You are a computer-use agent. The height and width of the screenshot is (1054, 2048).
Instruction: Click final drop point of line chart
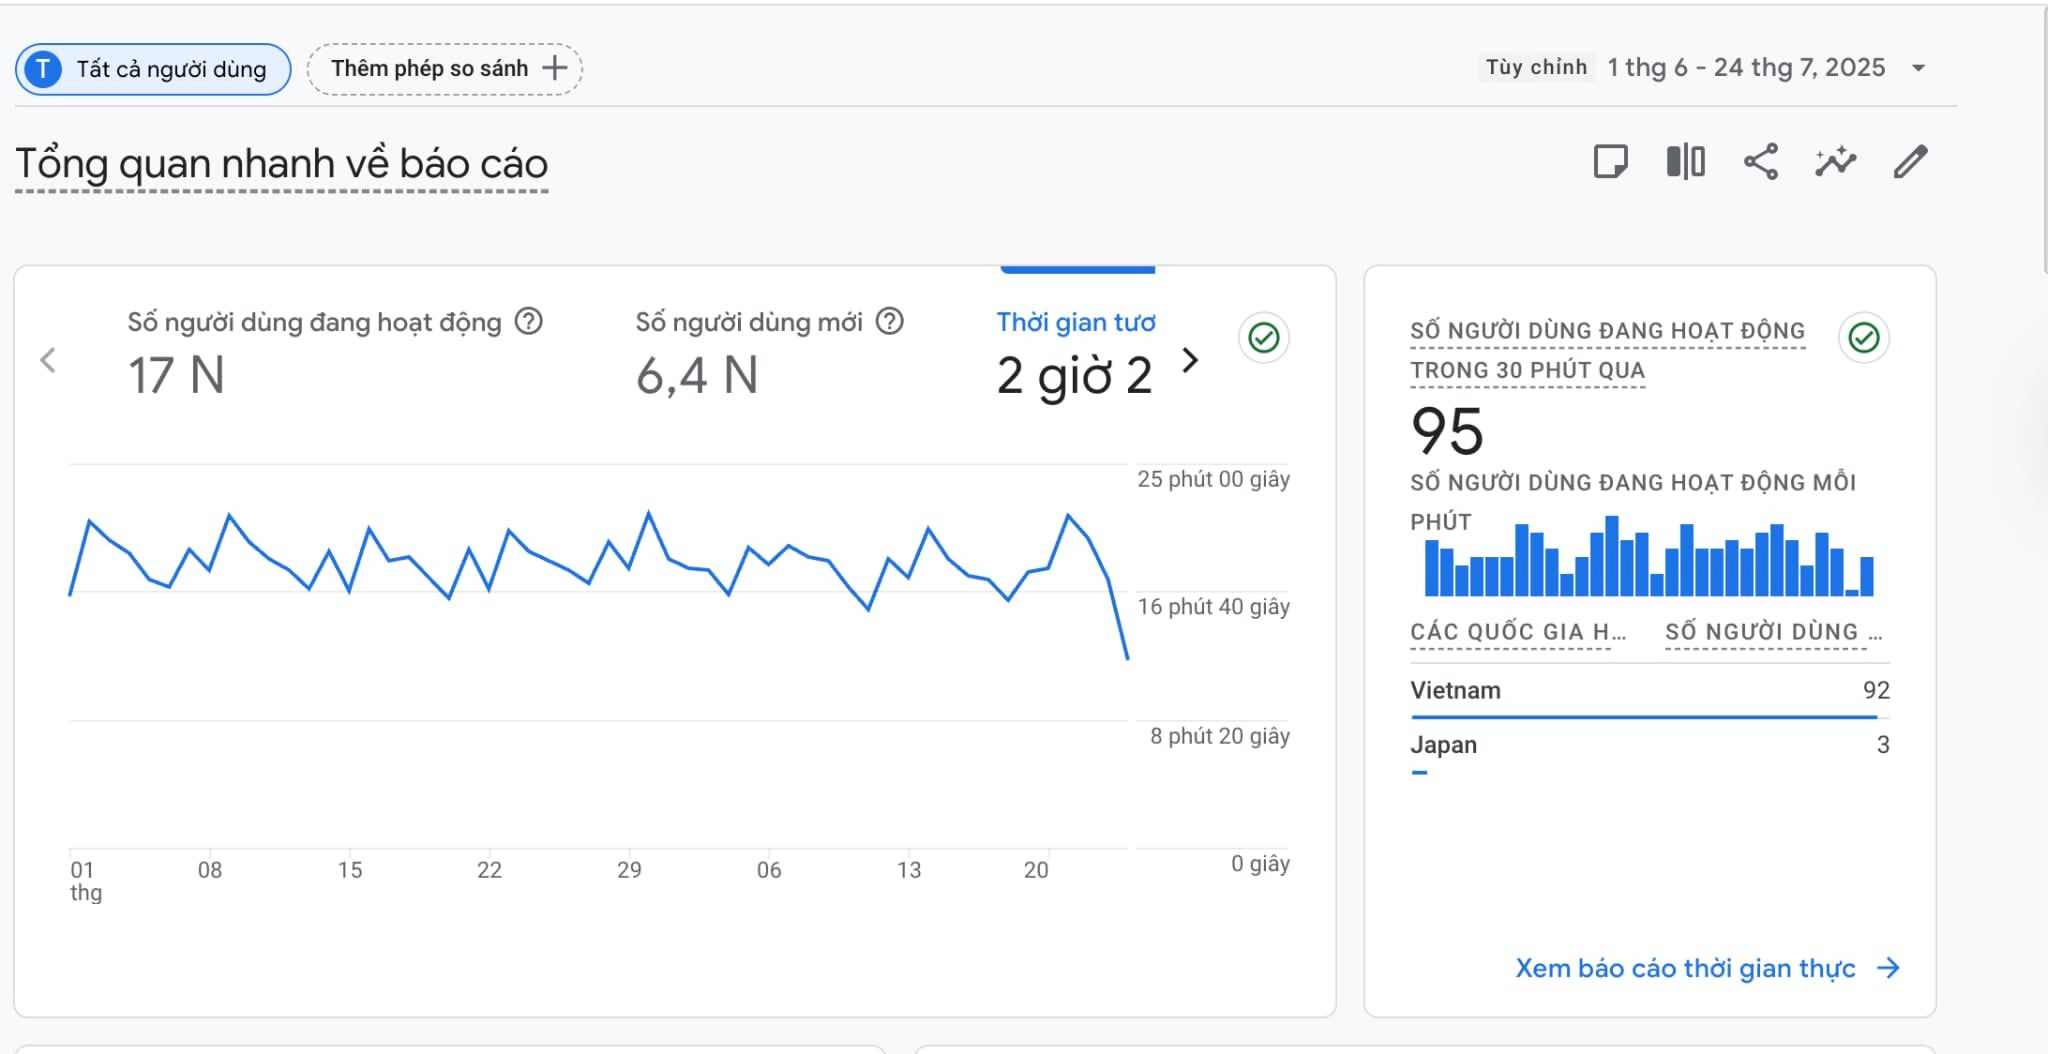coord(1128,658)
